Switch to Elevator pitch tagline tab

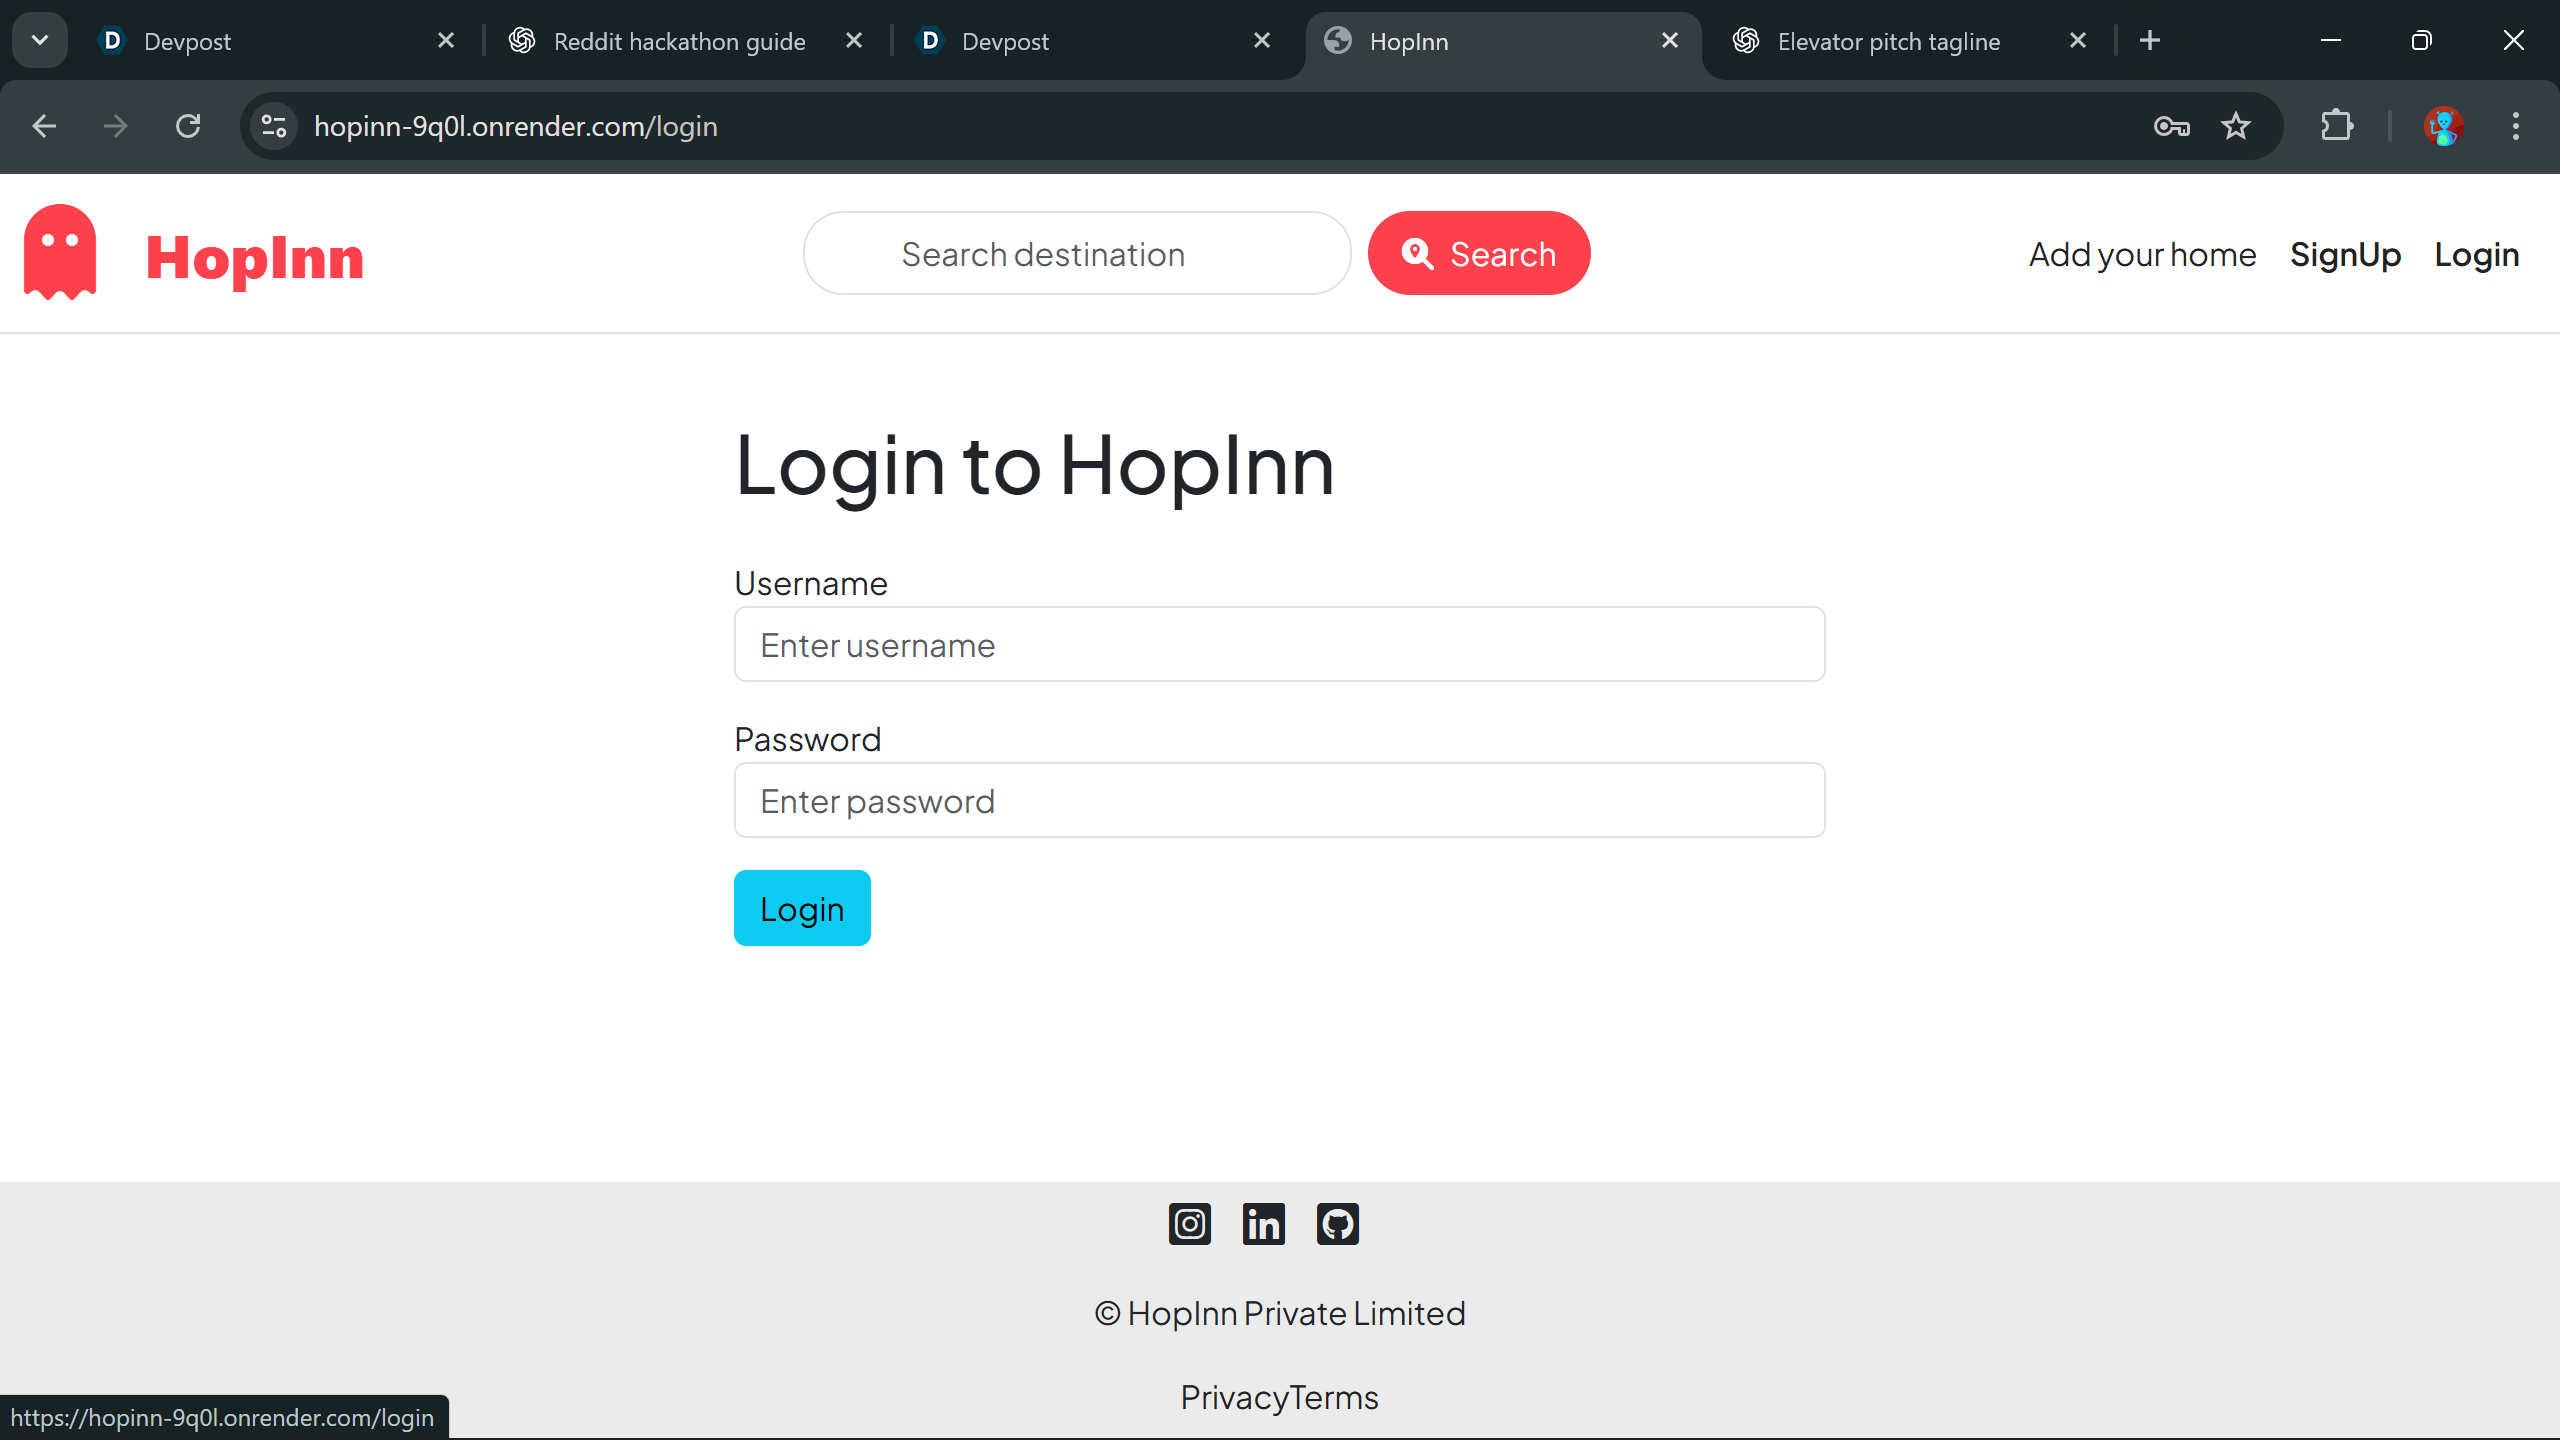1888,41
